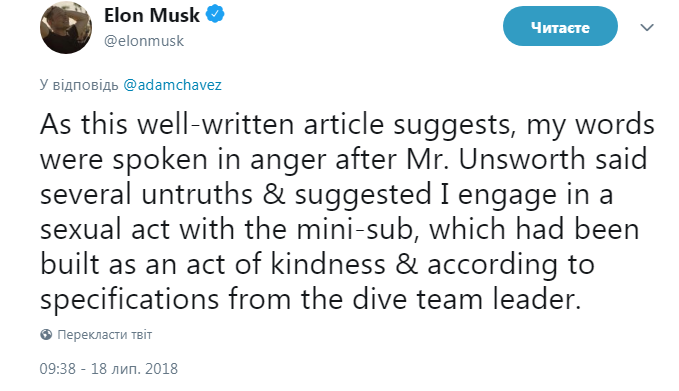Click the blue verified checkmark badge

pyautogui.click(x=215, y=14)
